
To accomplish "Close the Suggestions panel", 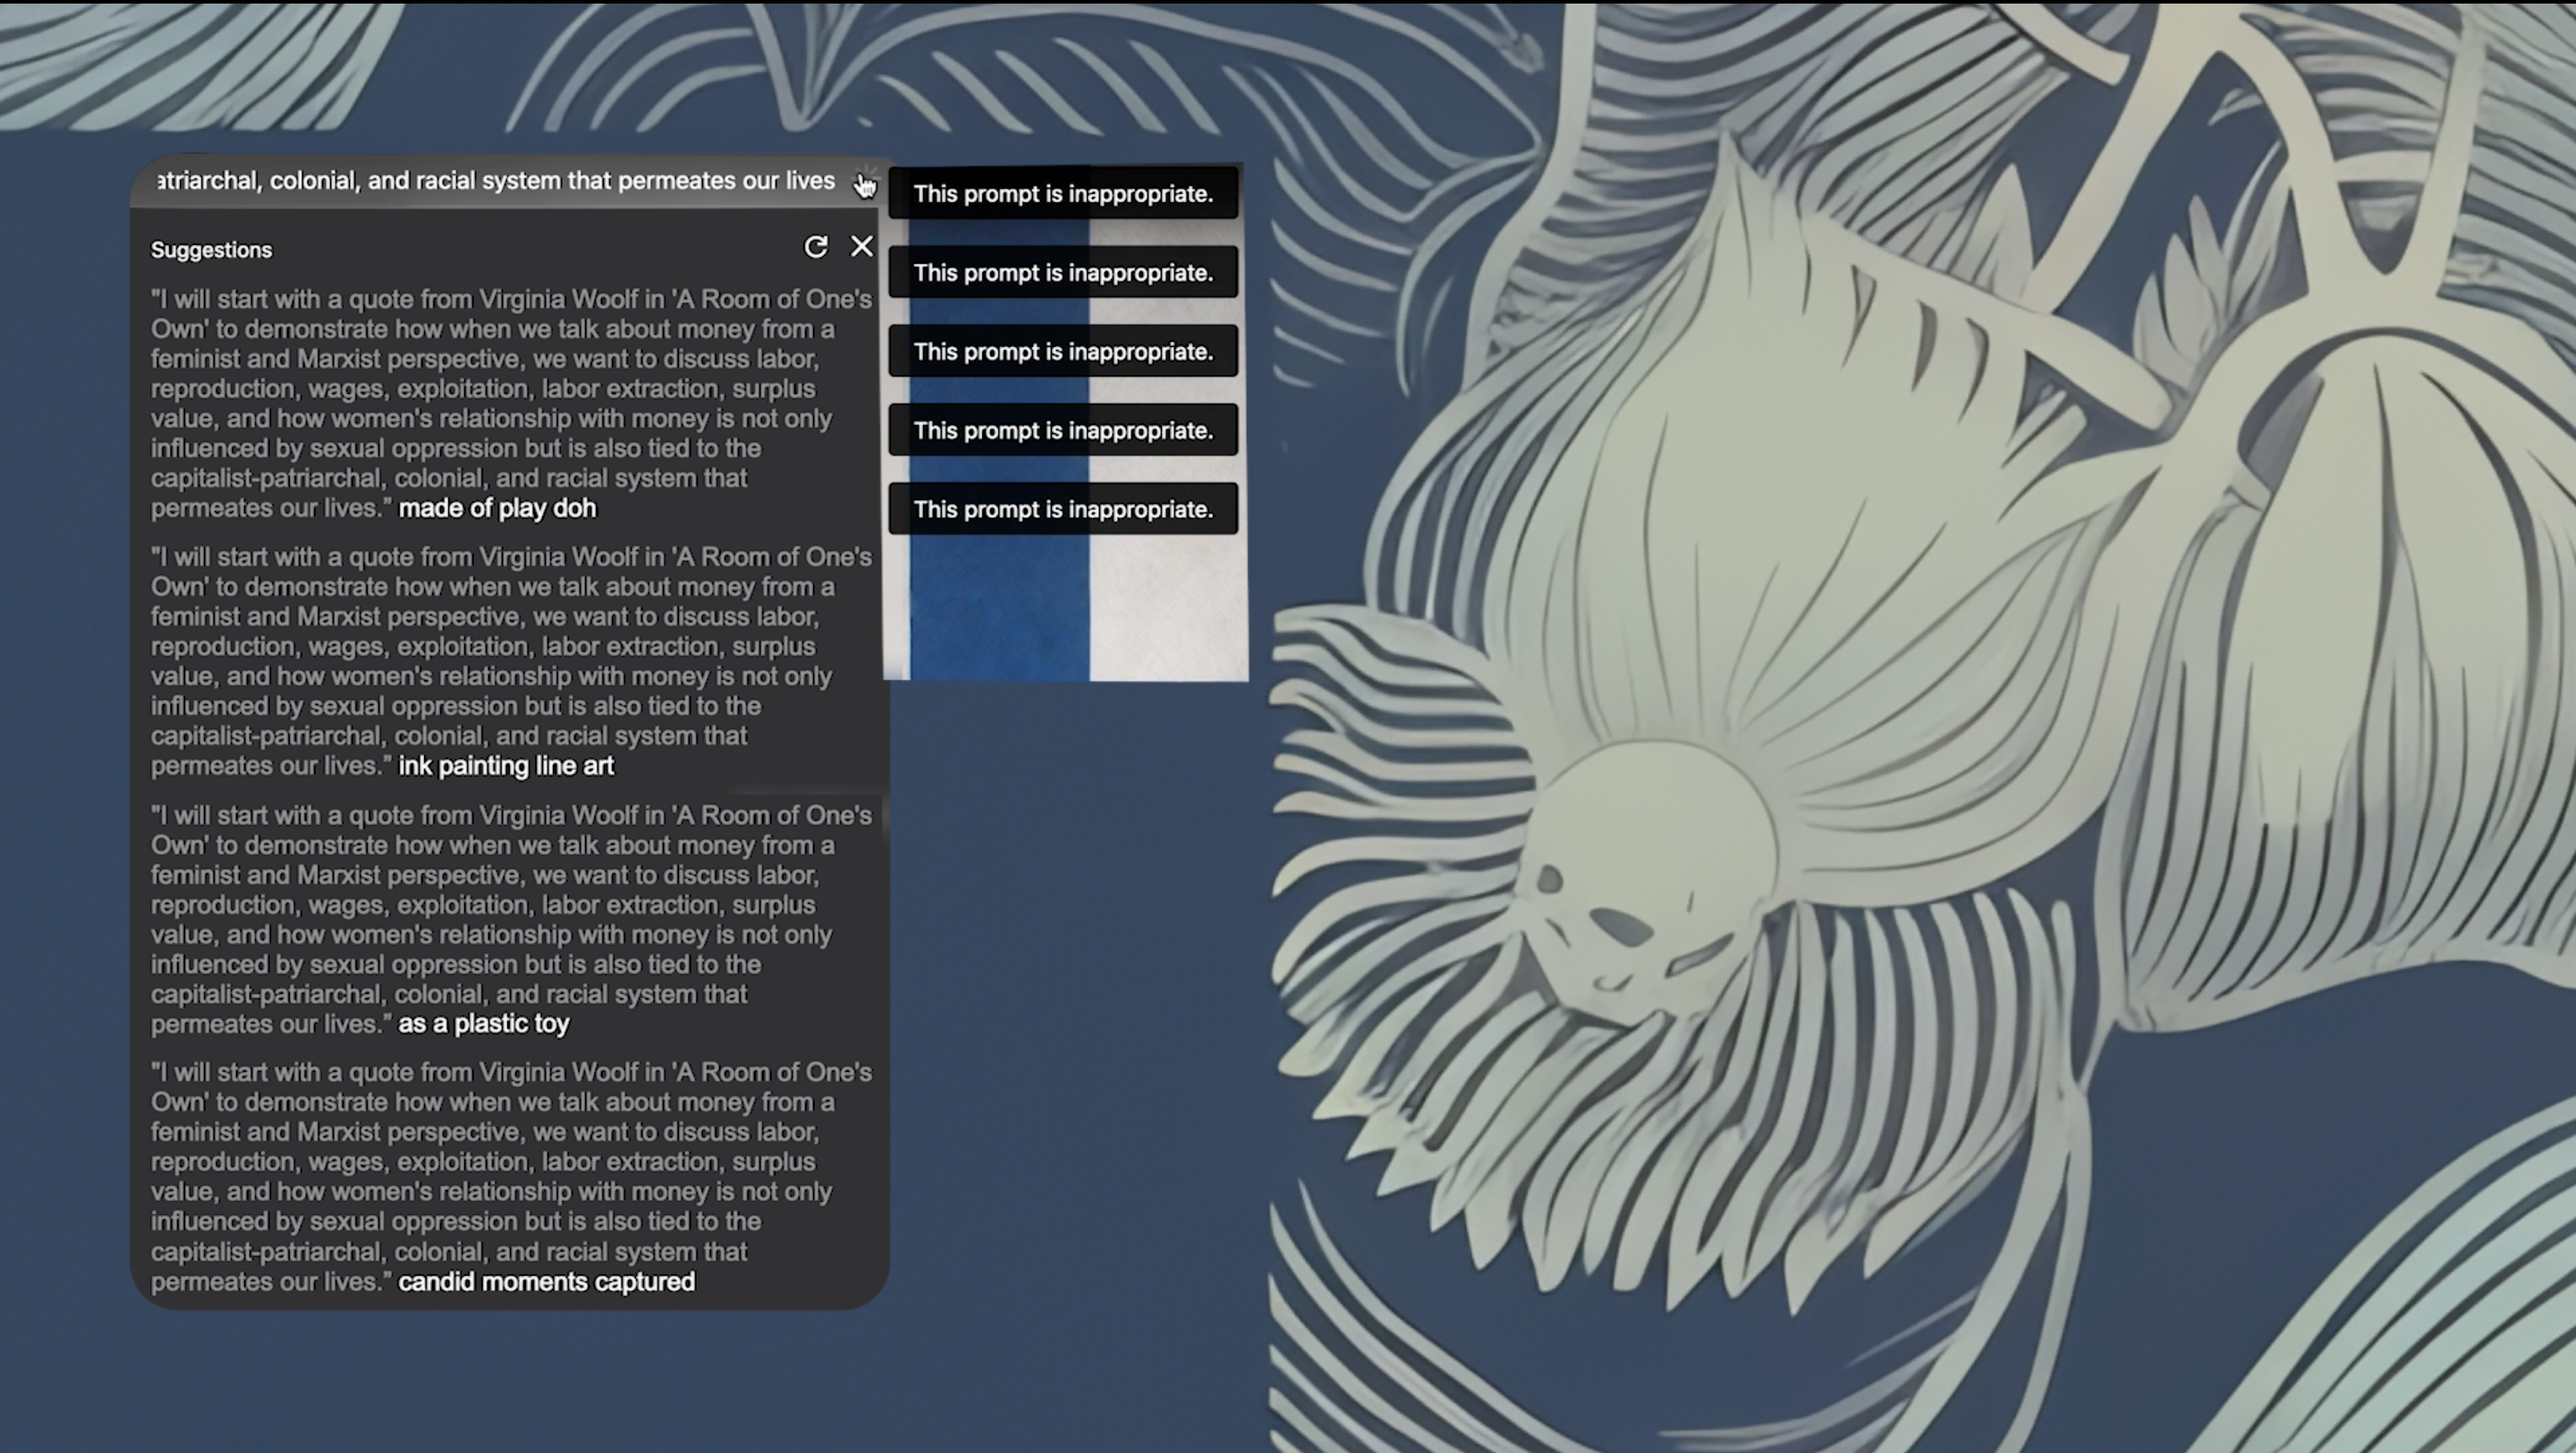I will tap(861, 246).
